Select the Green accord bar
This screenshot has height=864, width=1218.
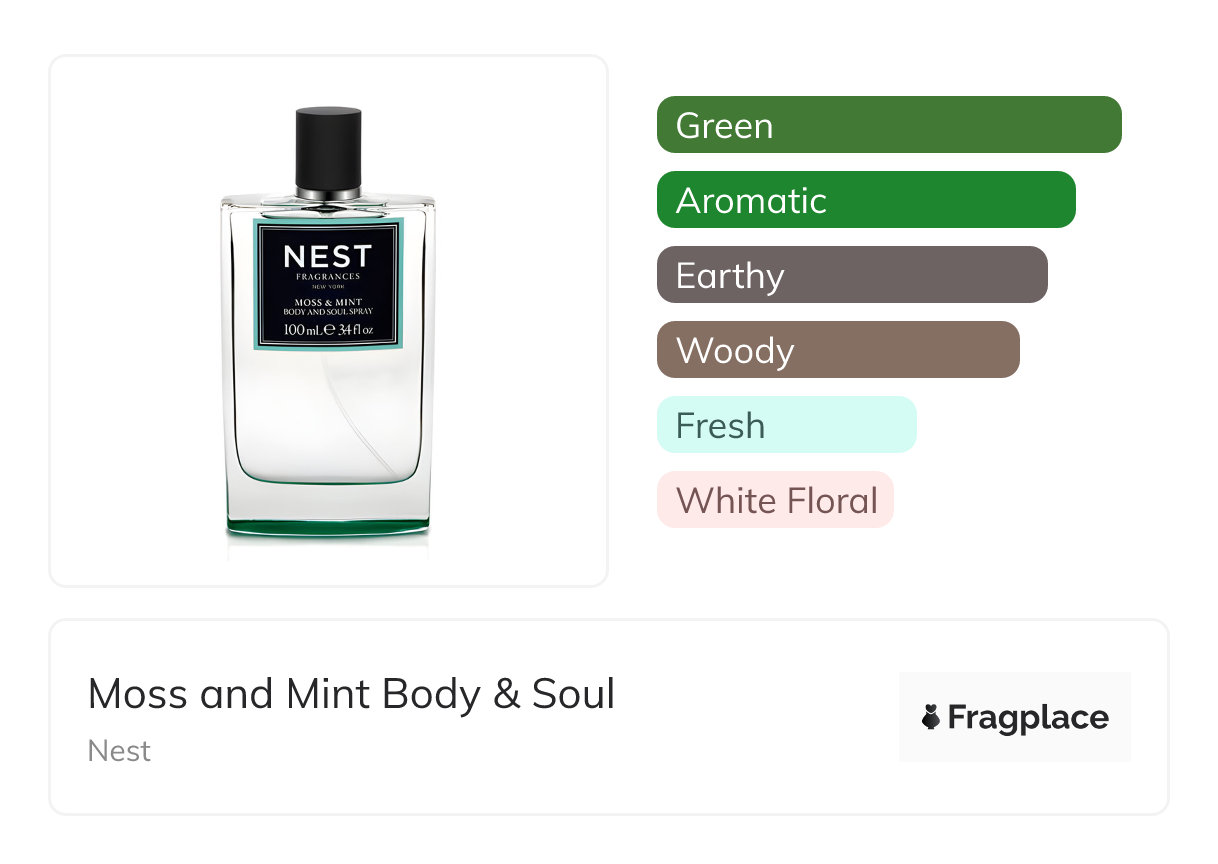pos(889,125)
